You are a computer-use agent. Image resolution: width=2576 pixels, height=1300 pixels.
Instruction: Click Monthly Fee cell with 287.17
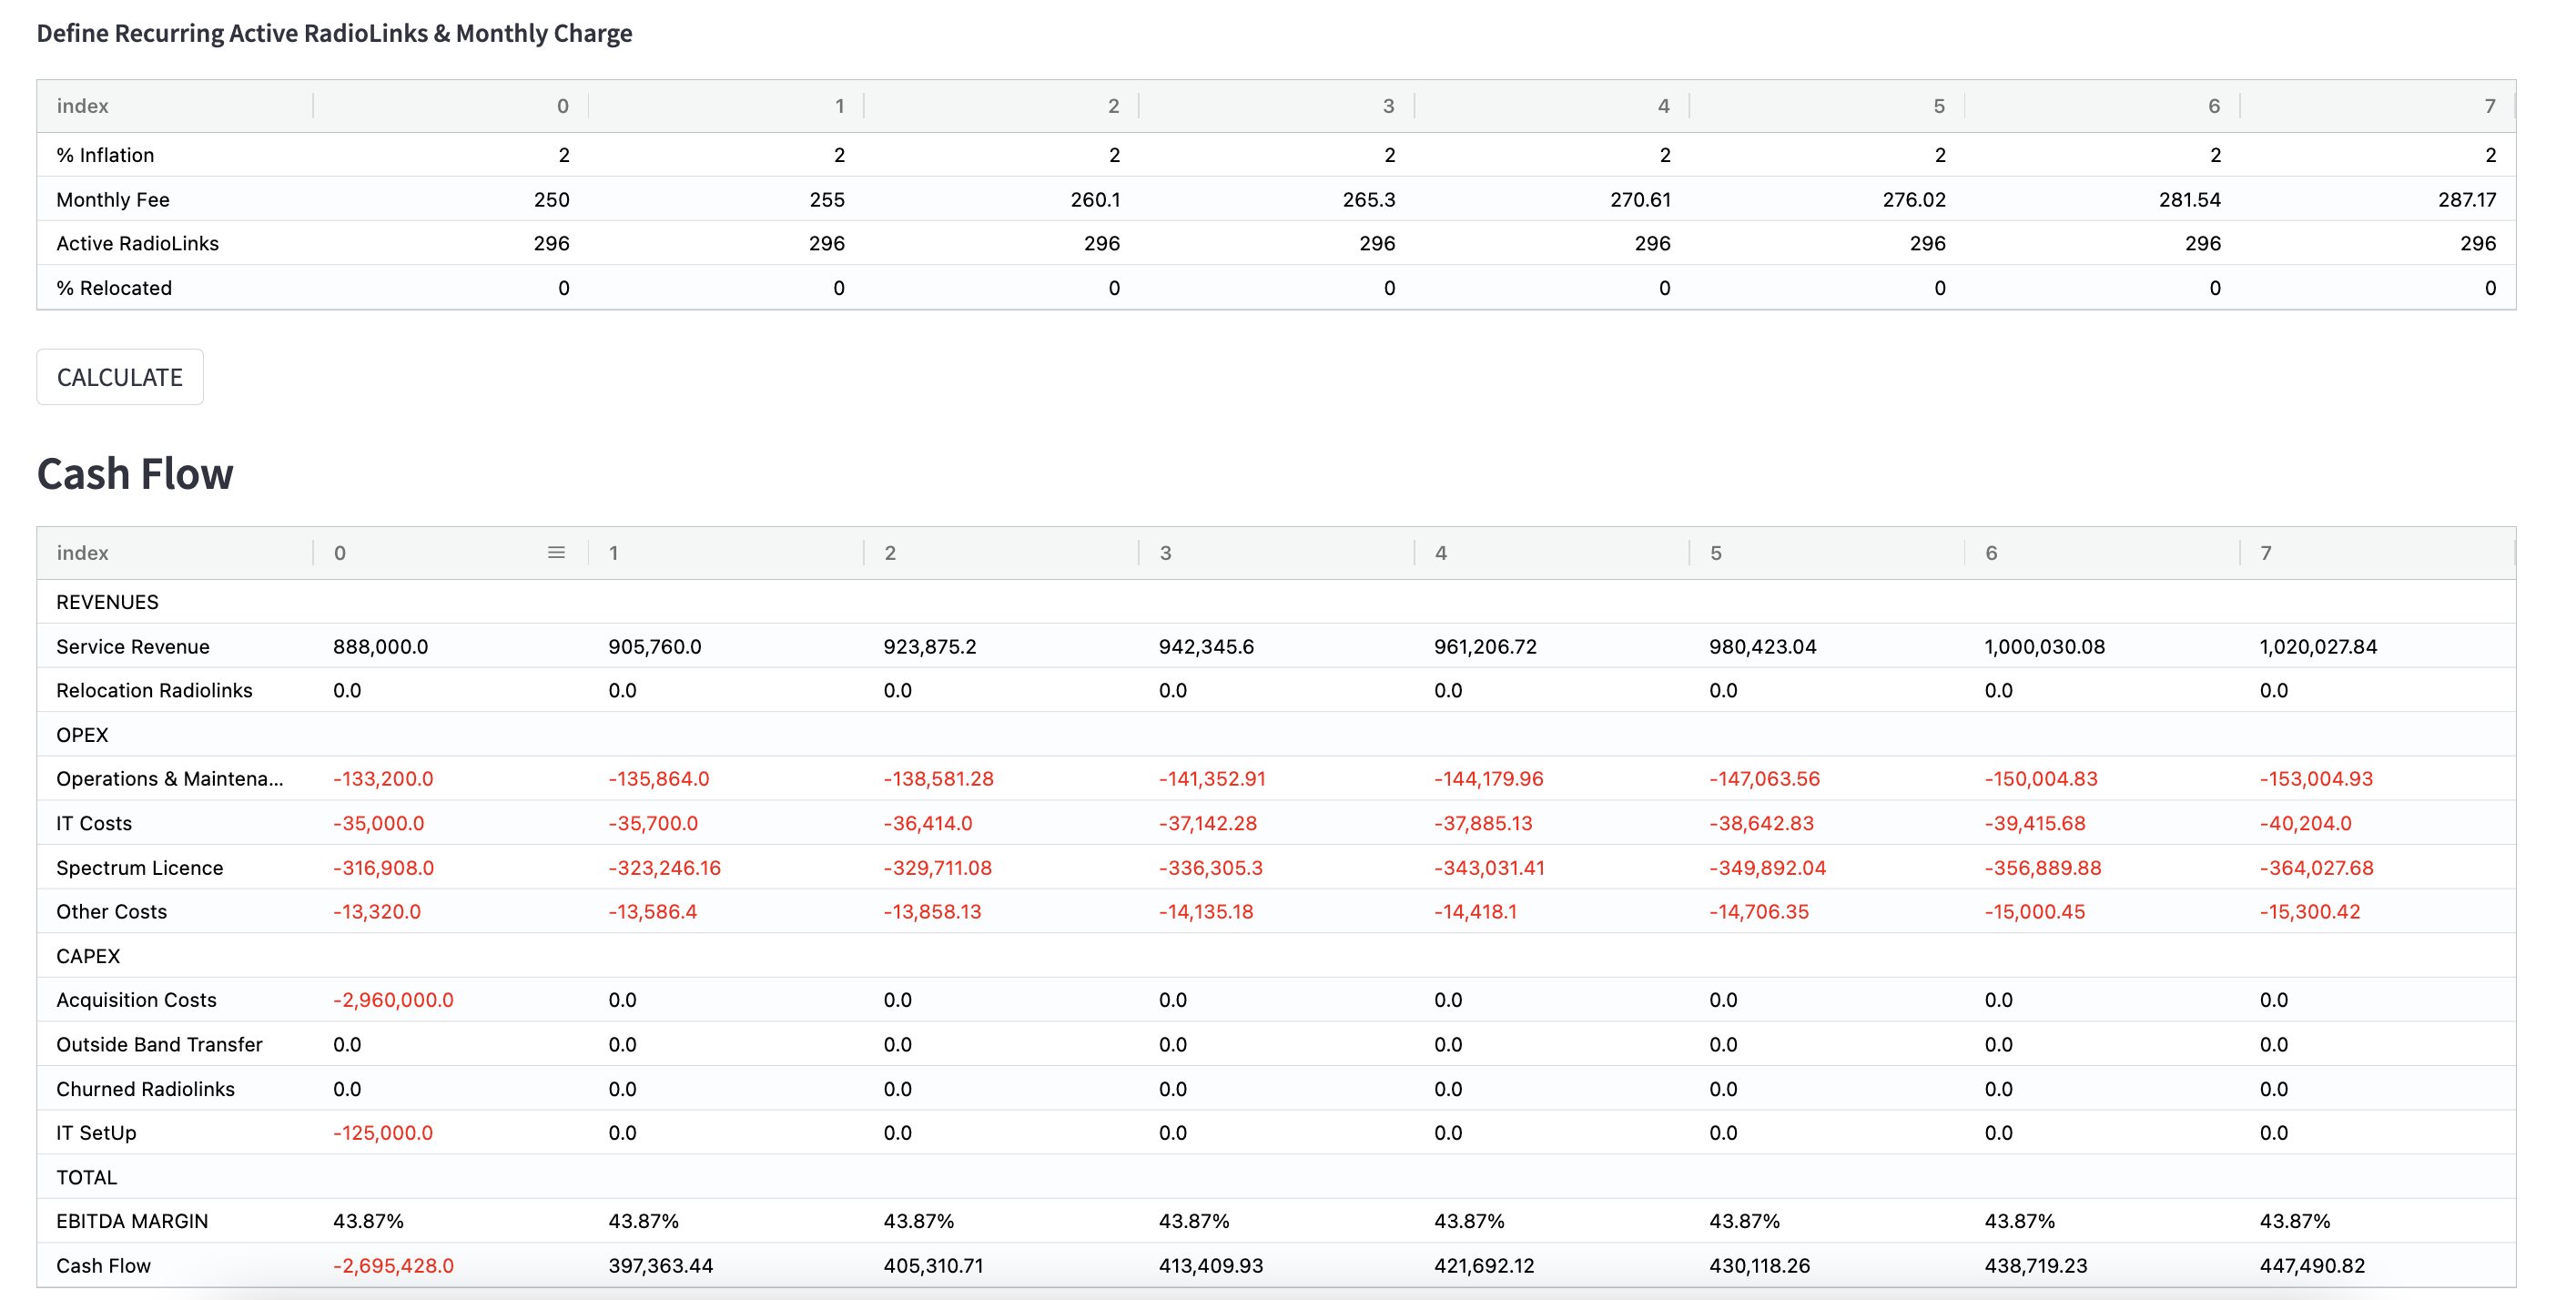click(2466, 199)
